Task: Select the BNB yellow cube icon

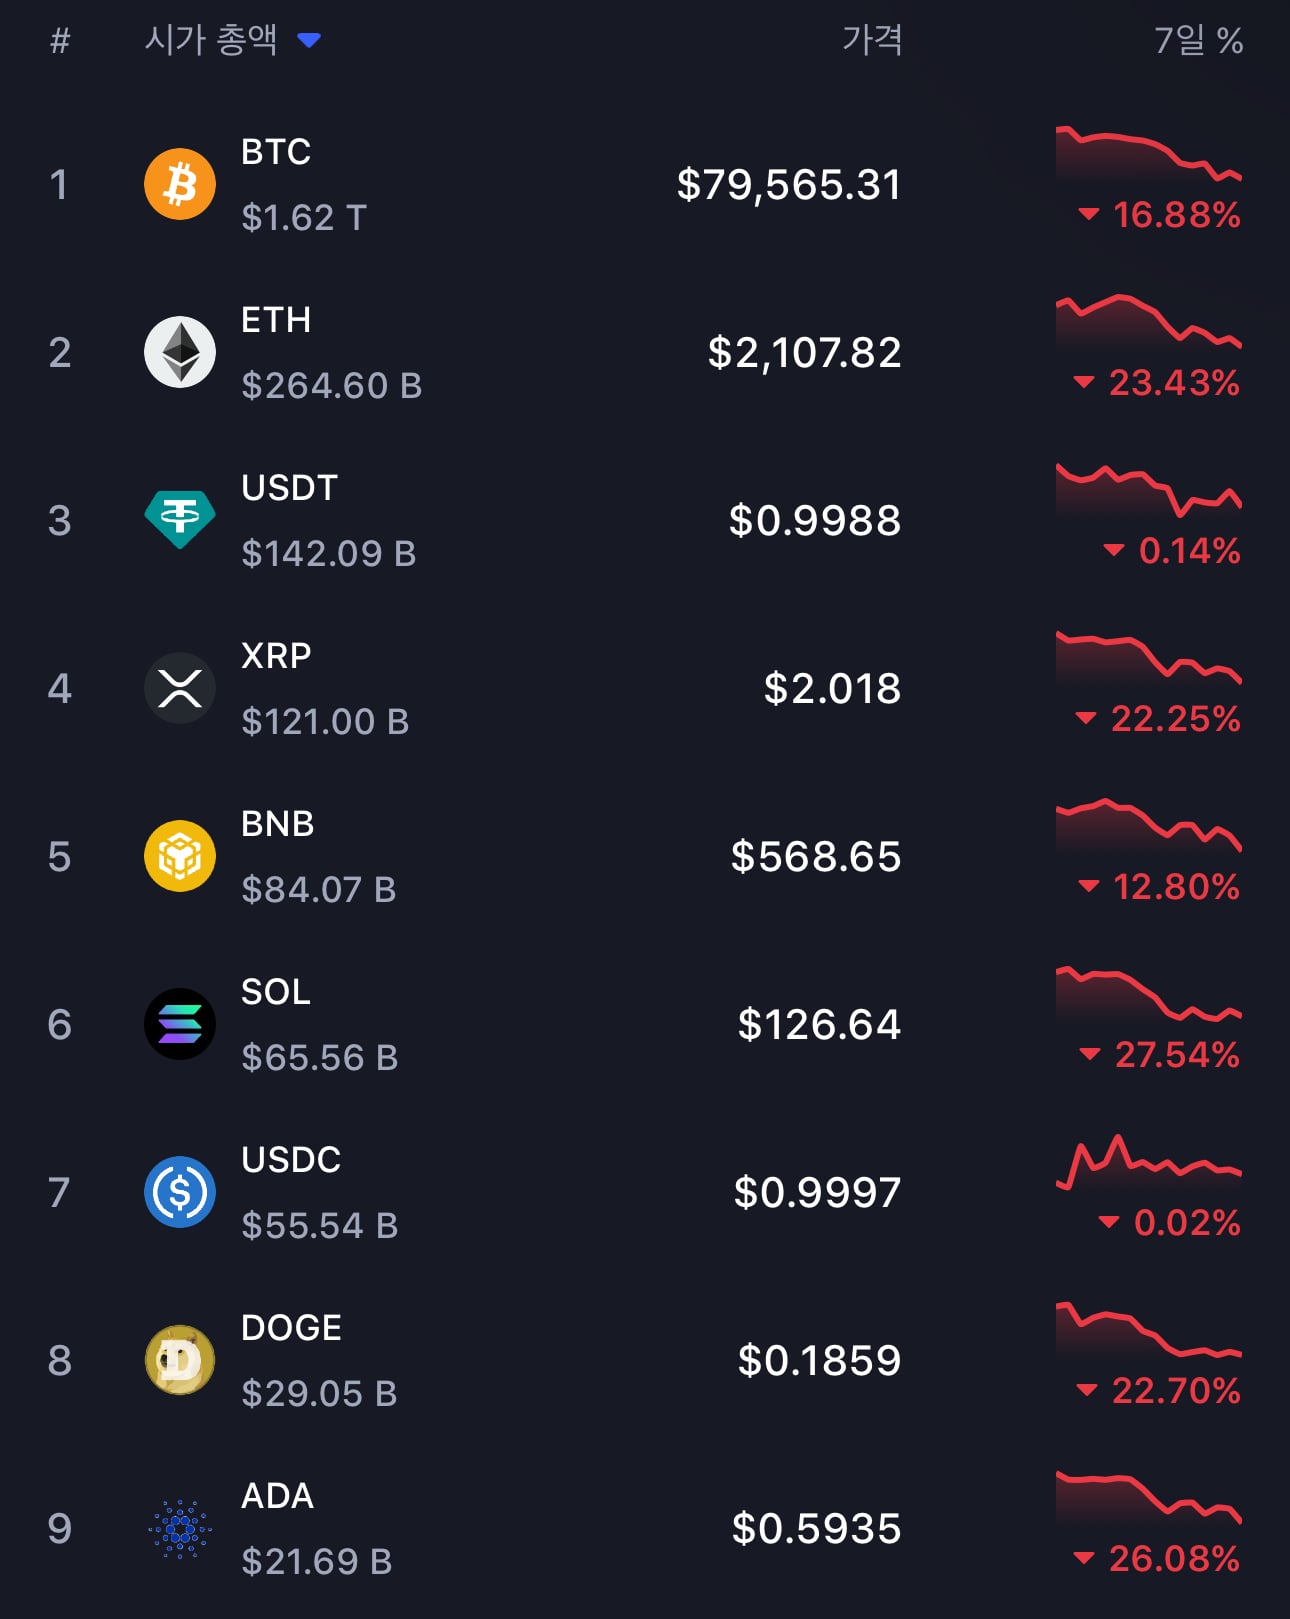Action: pyautogui.click(x=180, y=856)
